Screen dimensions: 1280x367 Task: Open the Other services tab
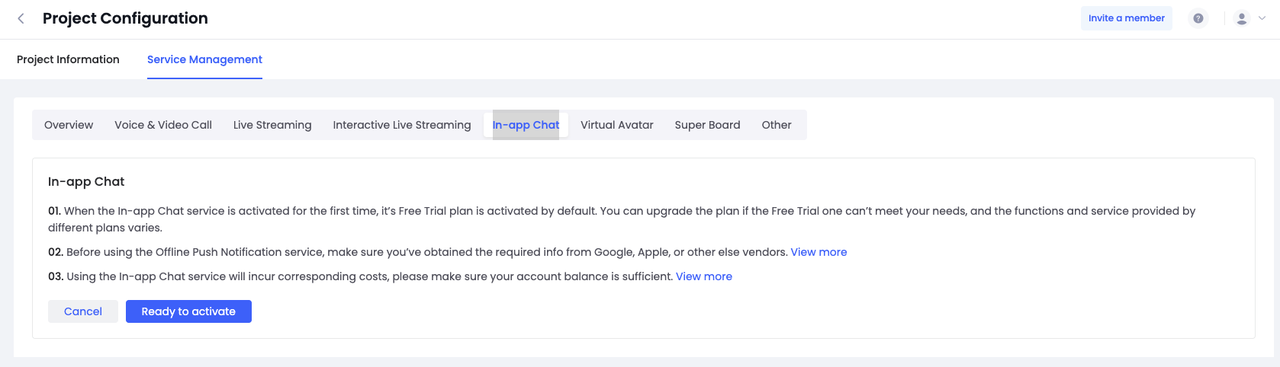point(776,125)
